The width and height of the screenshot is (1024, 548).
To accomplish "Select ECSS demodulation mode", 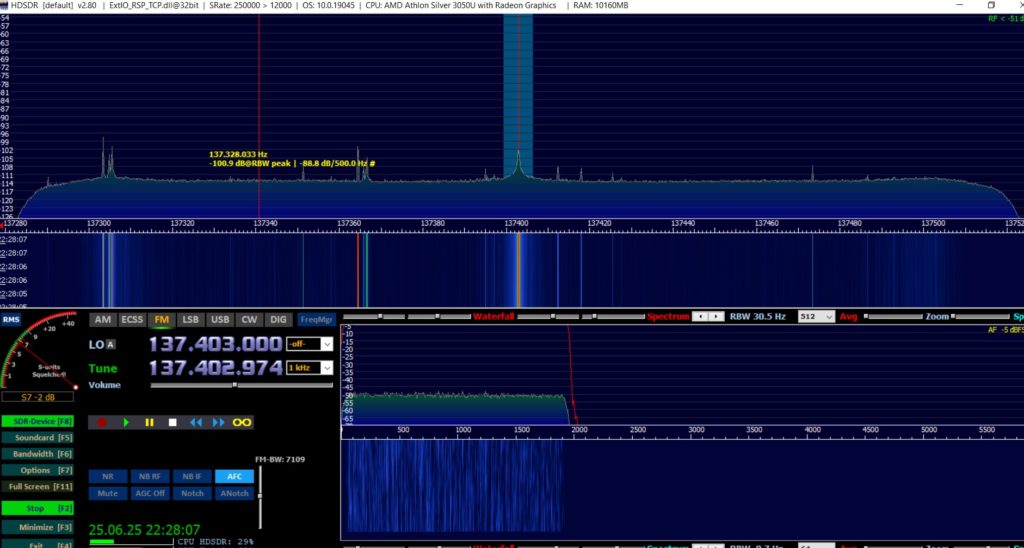I will 132,319.
